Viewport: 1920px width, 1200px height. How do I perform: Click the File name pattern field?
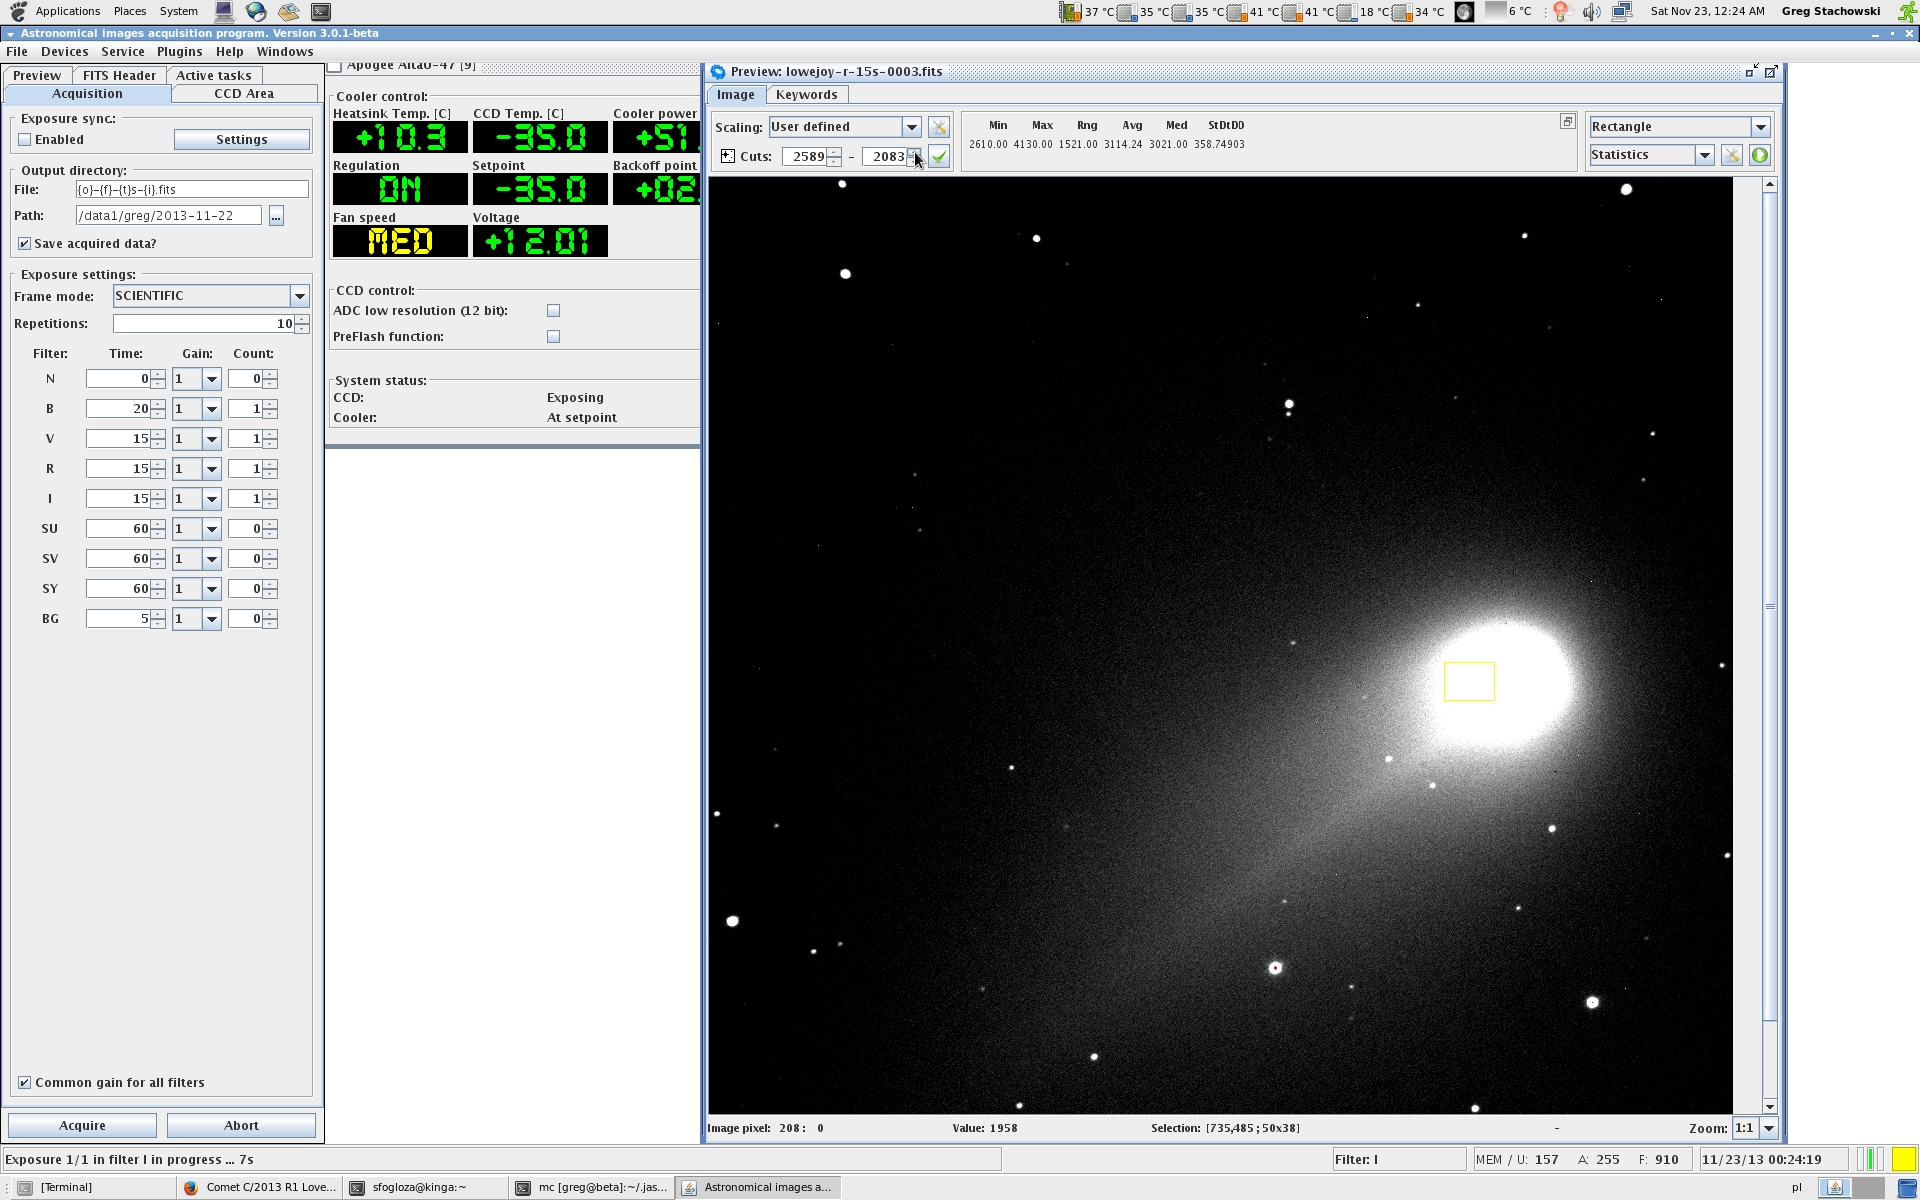pyautogui.click(x=192, y=190)
